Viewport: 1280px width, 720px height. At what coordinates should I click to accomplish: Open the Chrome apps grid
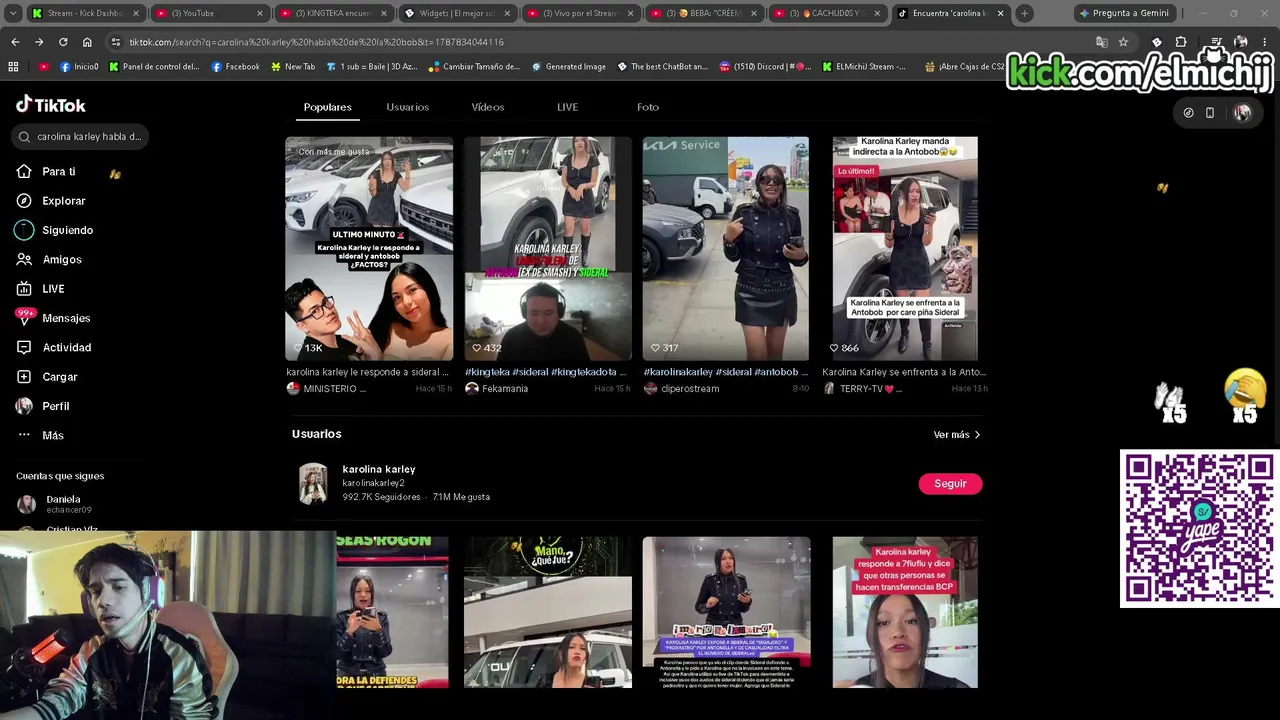(13, 67)
